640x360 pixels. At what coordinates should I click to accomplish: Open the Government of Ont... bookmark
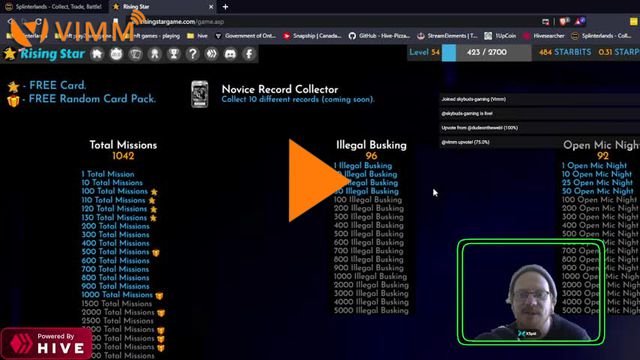coord(245,36)
